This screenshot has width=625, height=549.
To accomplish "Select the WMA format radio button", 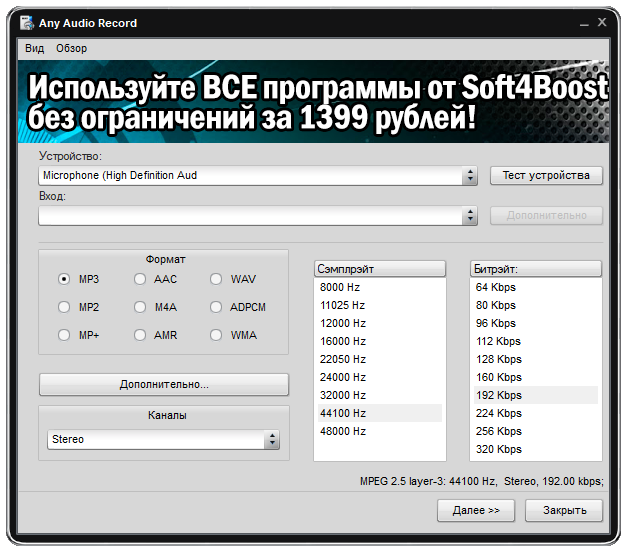I will 216,335.
